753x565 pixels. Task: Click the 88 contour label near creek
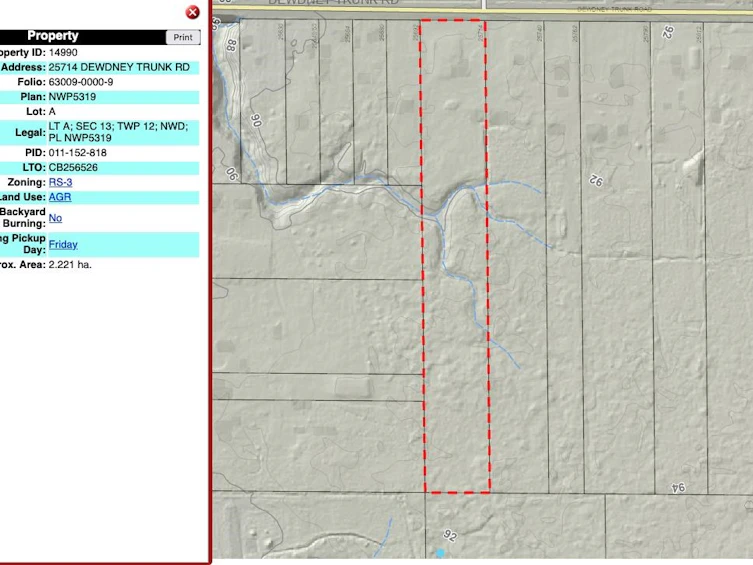(232, 46)
